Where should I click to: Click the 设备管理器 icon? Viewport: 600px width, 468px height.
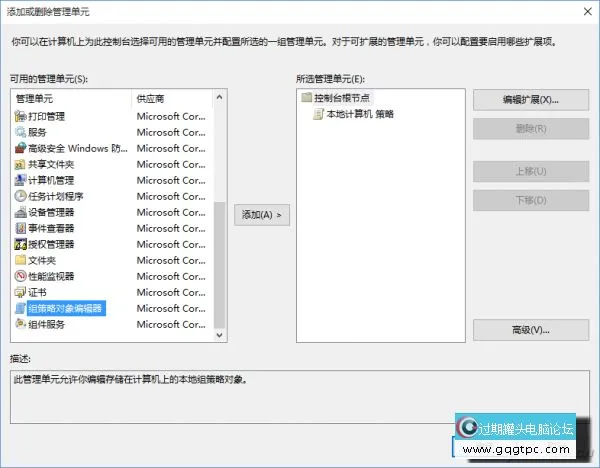coord(20,212)
